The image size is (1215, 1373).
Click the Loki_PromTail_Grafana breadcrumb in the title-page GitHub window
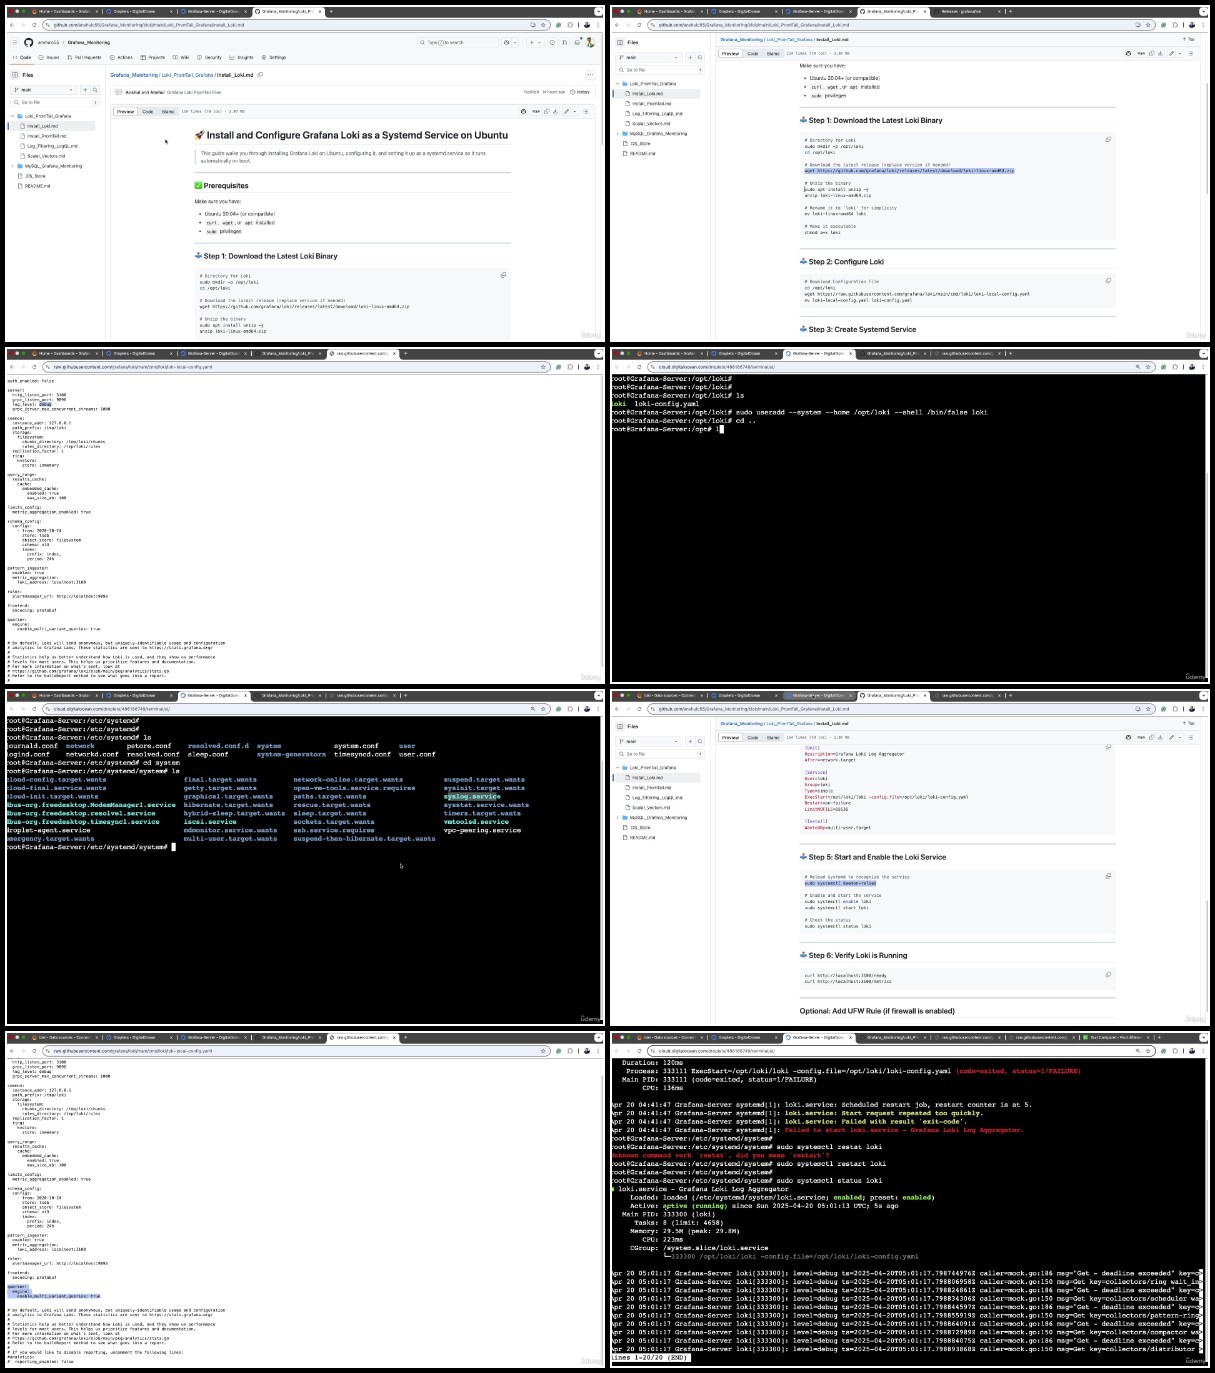[x=187, y=75]
